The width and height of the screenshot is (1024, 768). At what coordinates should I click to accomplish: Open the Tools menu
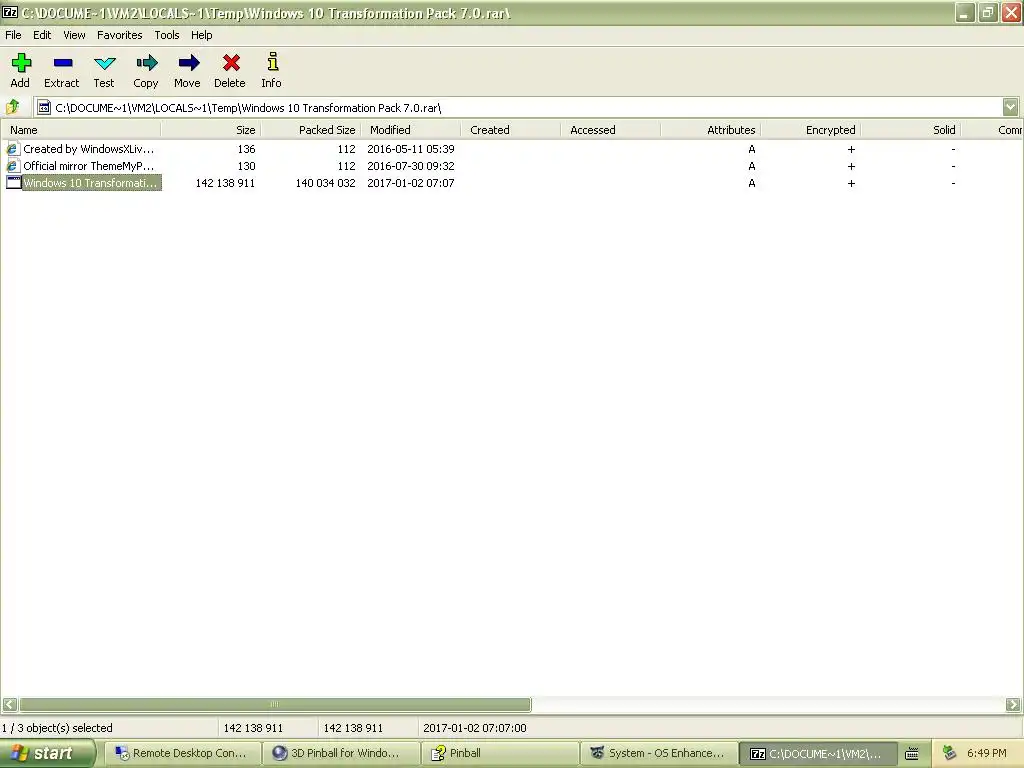pos(167,35)
